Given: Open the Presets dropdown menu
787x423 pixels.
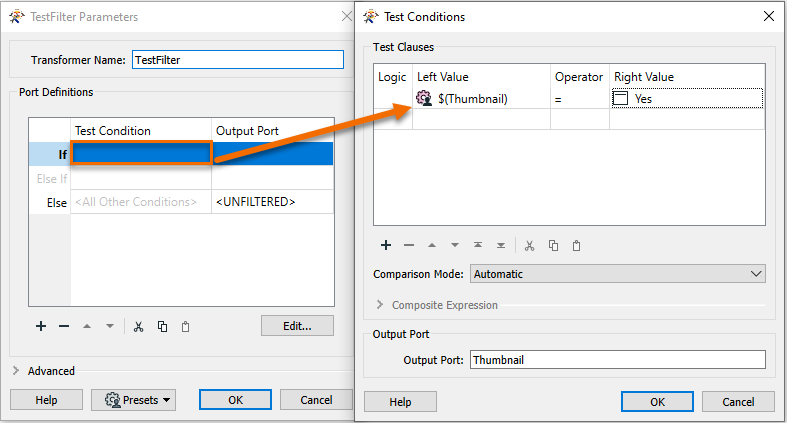Looking at the screenshot, I should pyautogui.click(x=134, y=400).
